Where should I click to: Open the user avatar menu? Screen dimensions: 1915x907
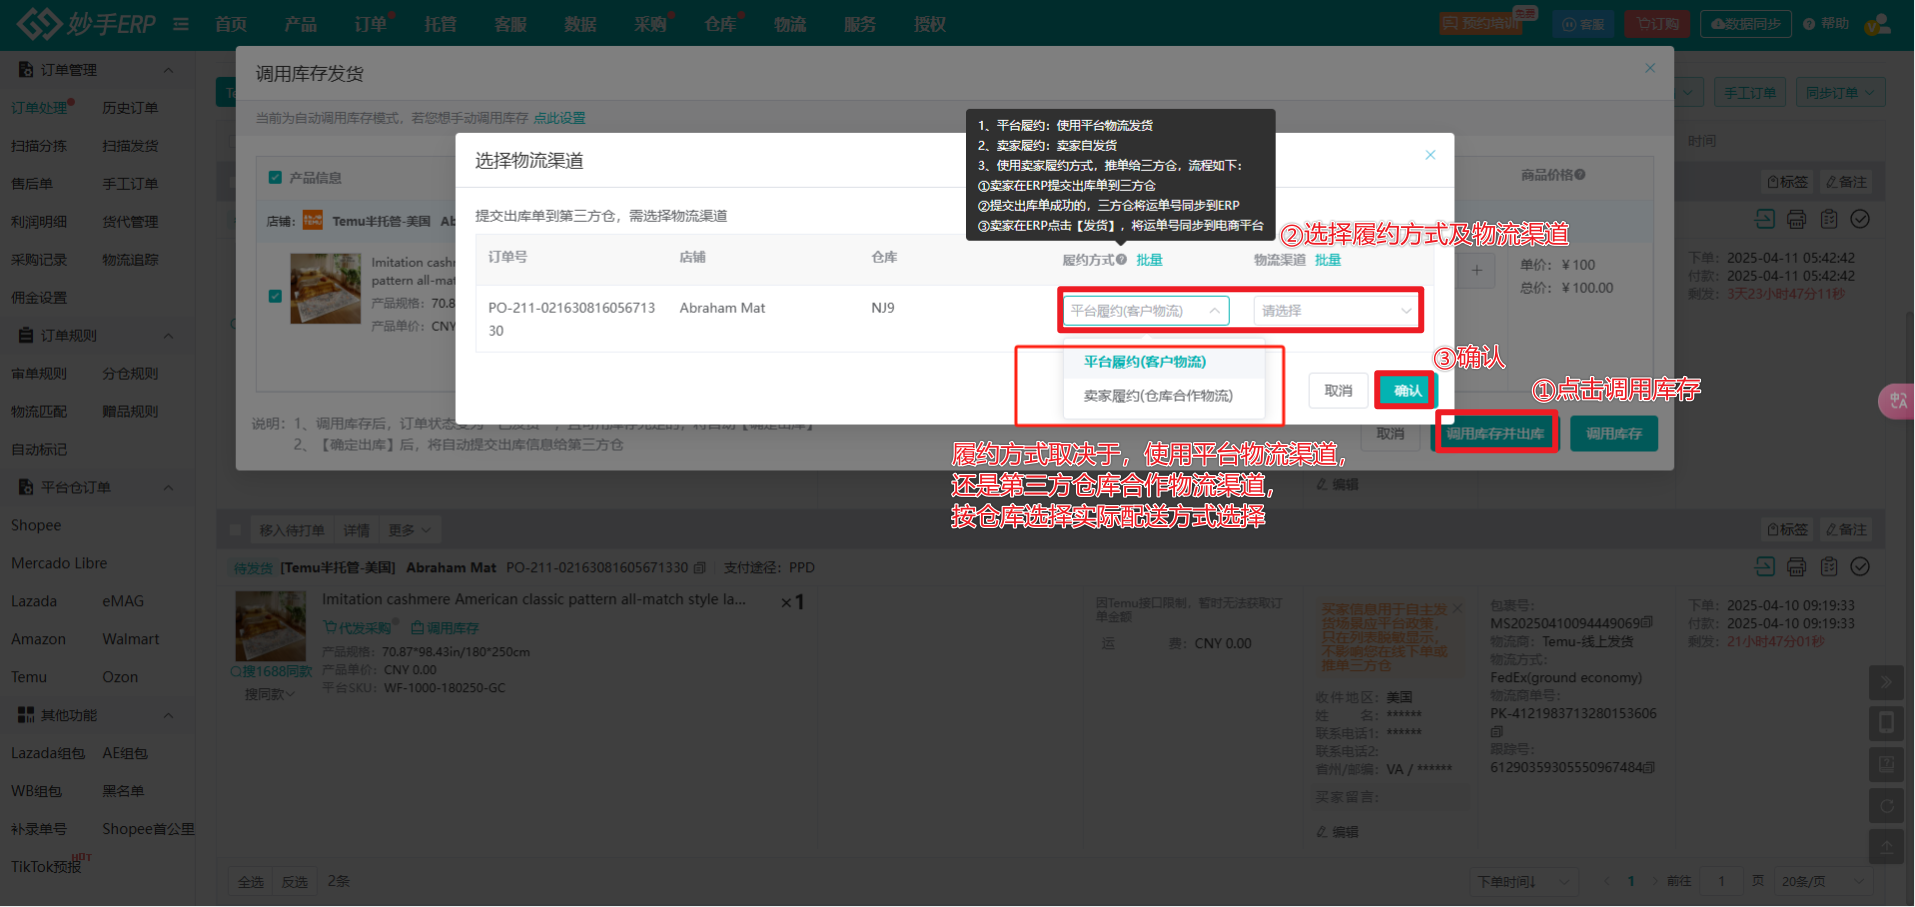click(1879, 24)
